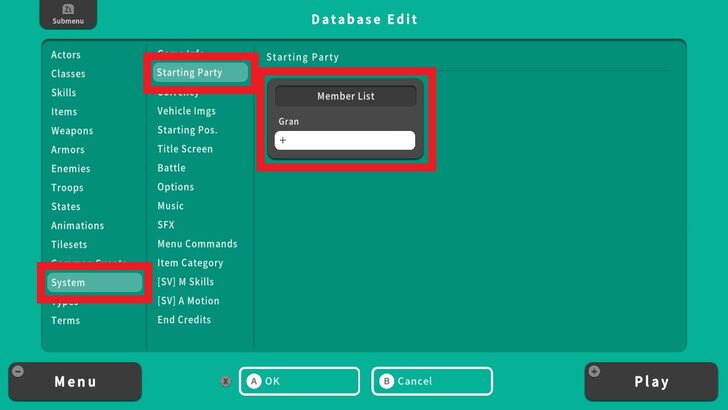The width and height of the screenshot is (728, 410).
Task: Select the End Credits setting
Action: [184, 320]
